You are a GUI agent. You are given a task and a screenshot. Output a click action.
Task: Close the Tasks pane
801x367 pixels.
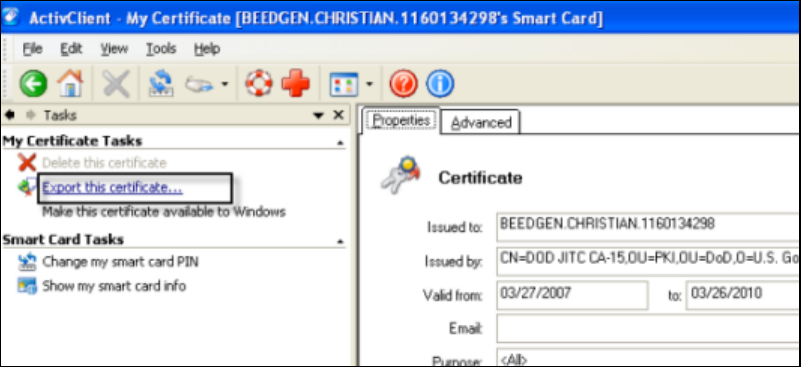(338, 116)
